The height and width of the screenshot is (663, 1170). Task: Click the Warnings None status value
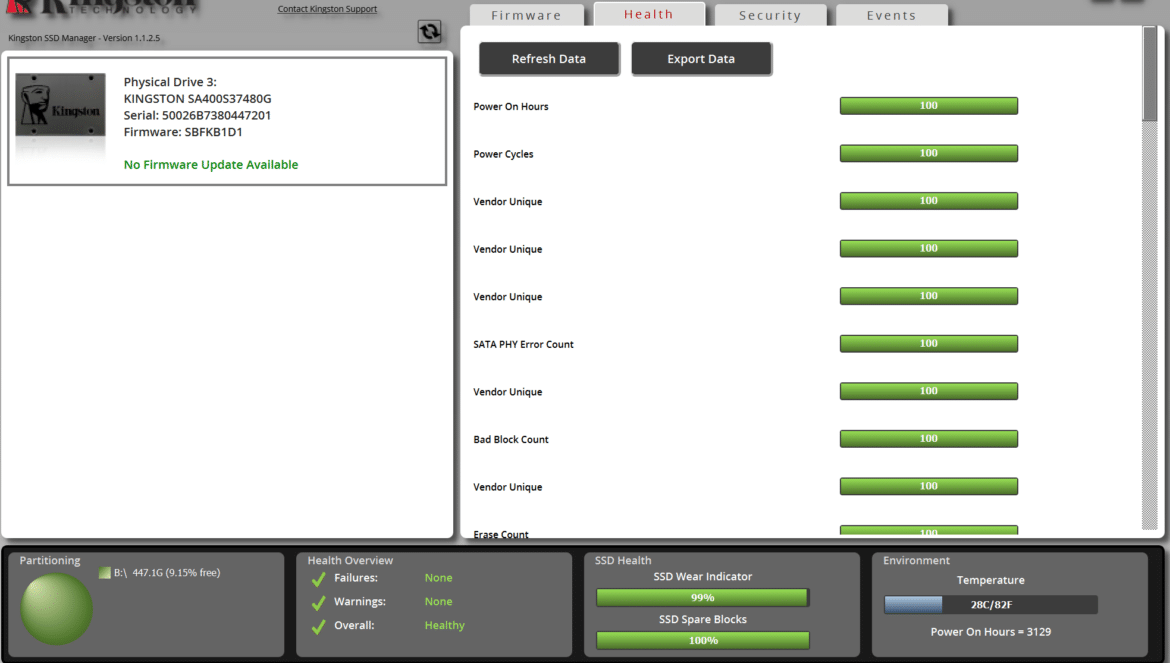click(x=439, y=602)
